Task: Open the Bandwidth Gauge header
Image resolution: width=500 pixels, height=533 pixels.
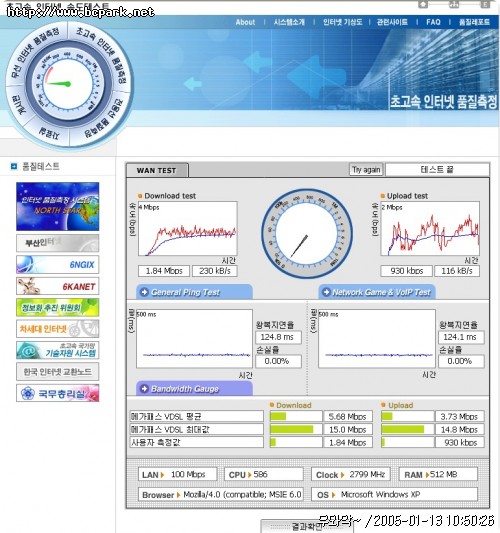Action: tap(194, 389)
